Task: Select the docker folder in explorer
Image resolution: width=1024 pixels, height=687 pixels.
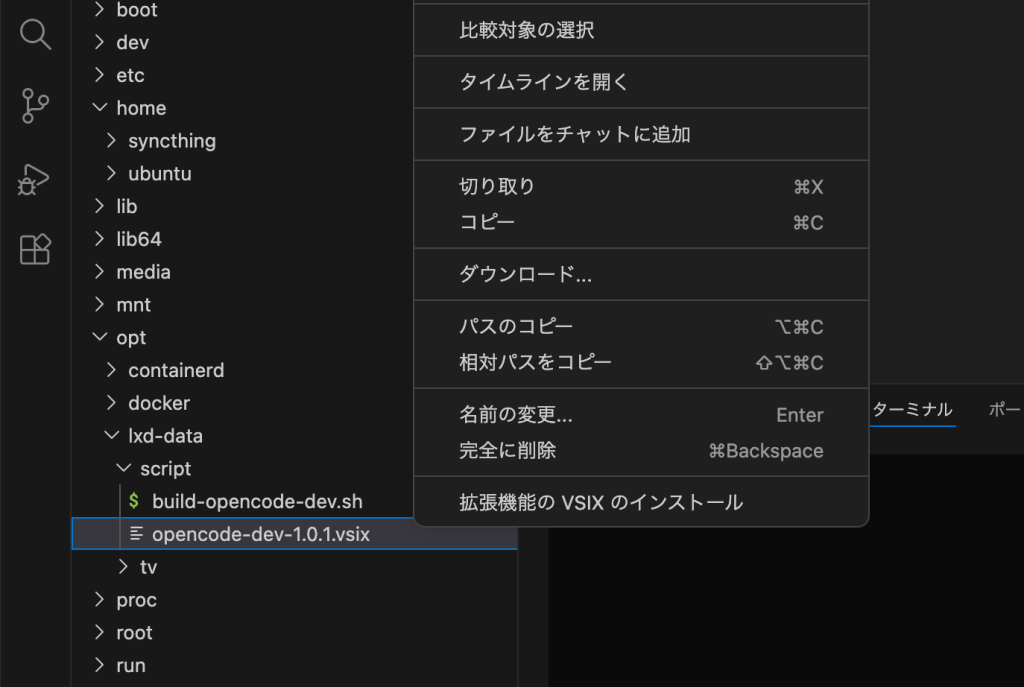Action: 159,403
